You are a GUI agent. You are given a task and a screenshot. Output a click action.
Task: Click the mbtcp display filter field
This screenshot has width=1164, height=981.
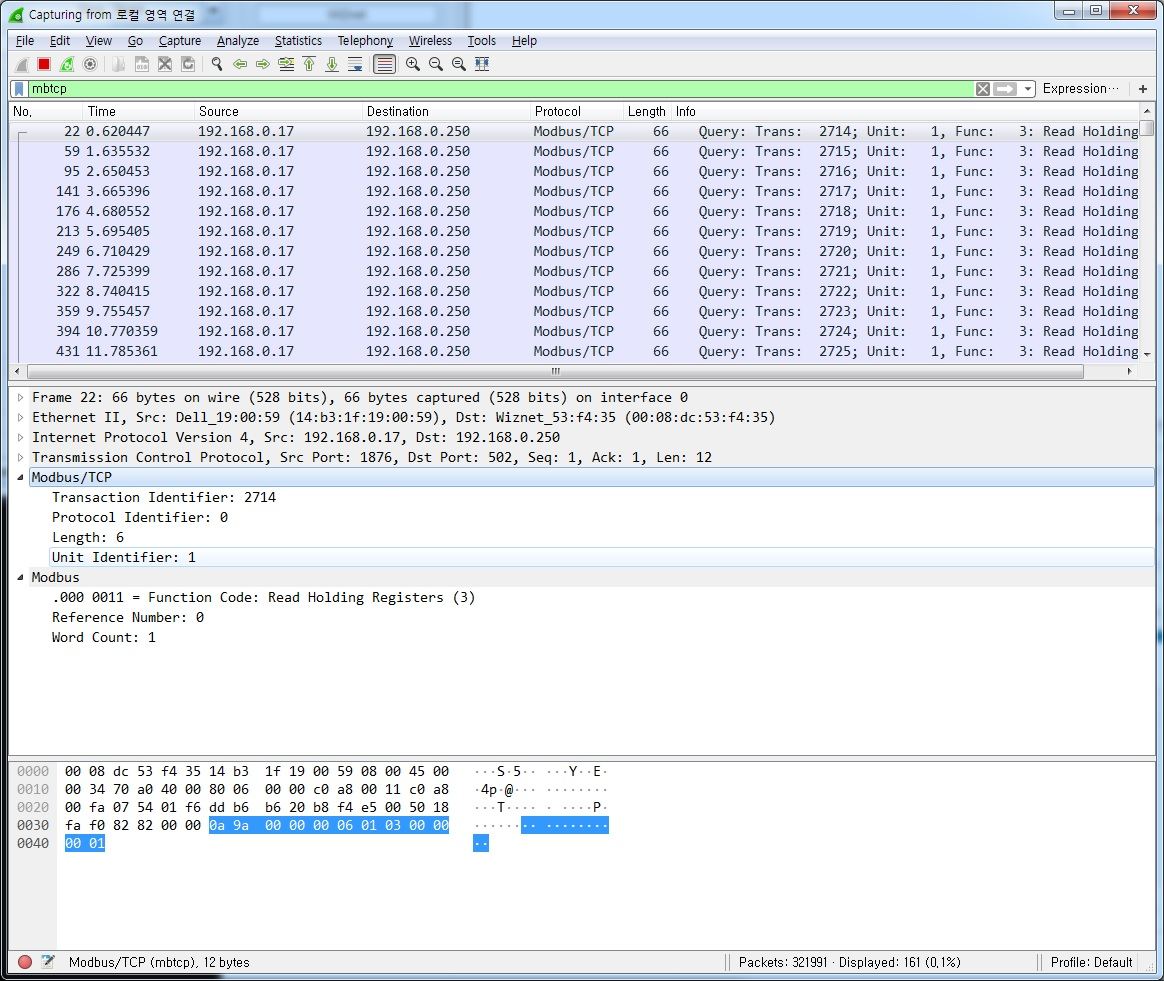[501, 89]
